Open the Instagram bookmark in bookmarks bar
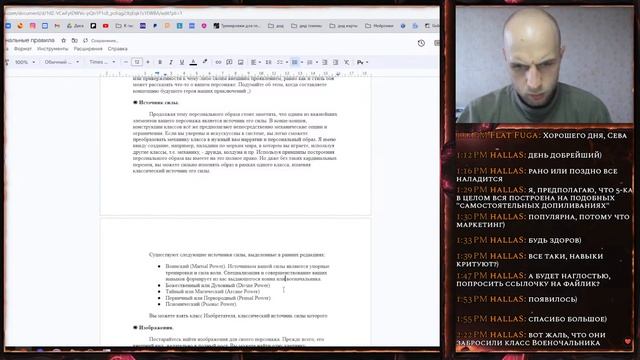 tap(33, 26)
